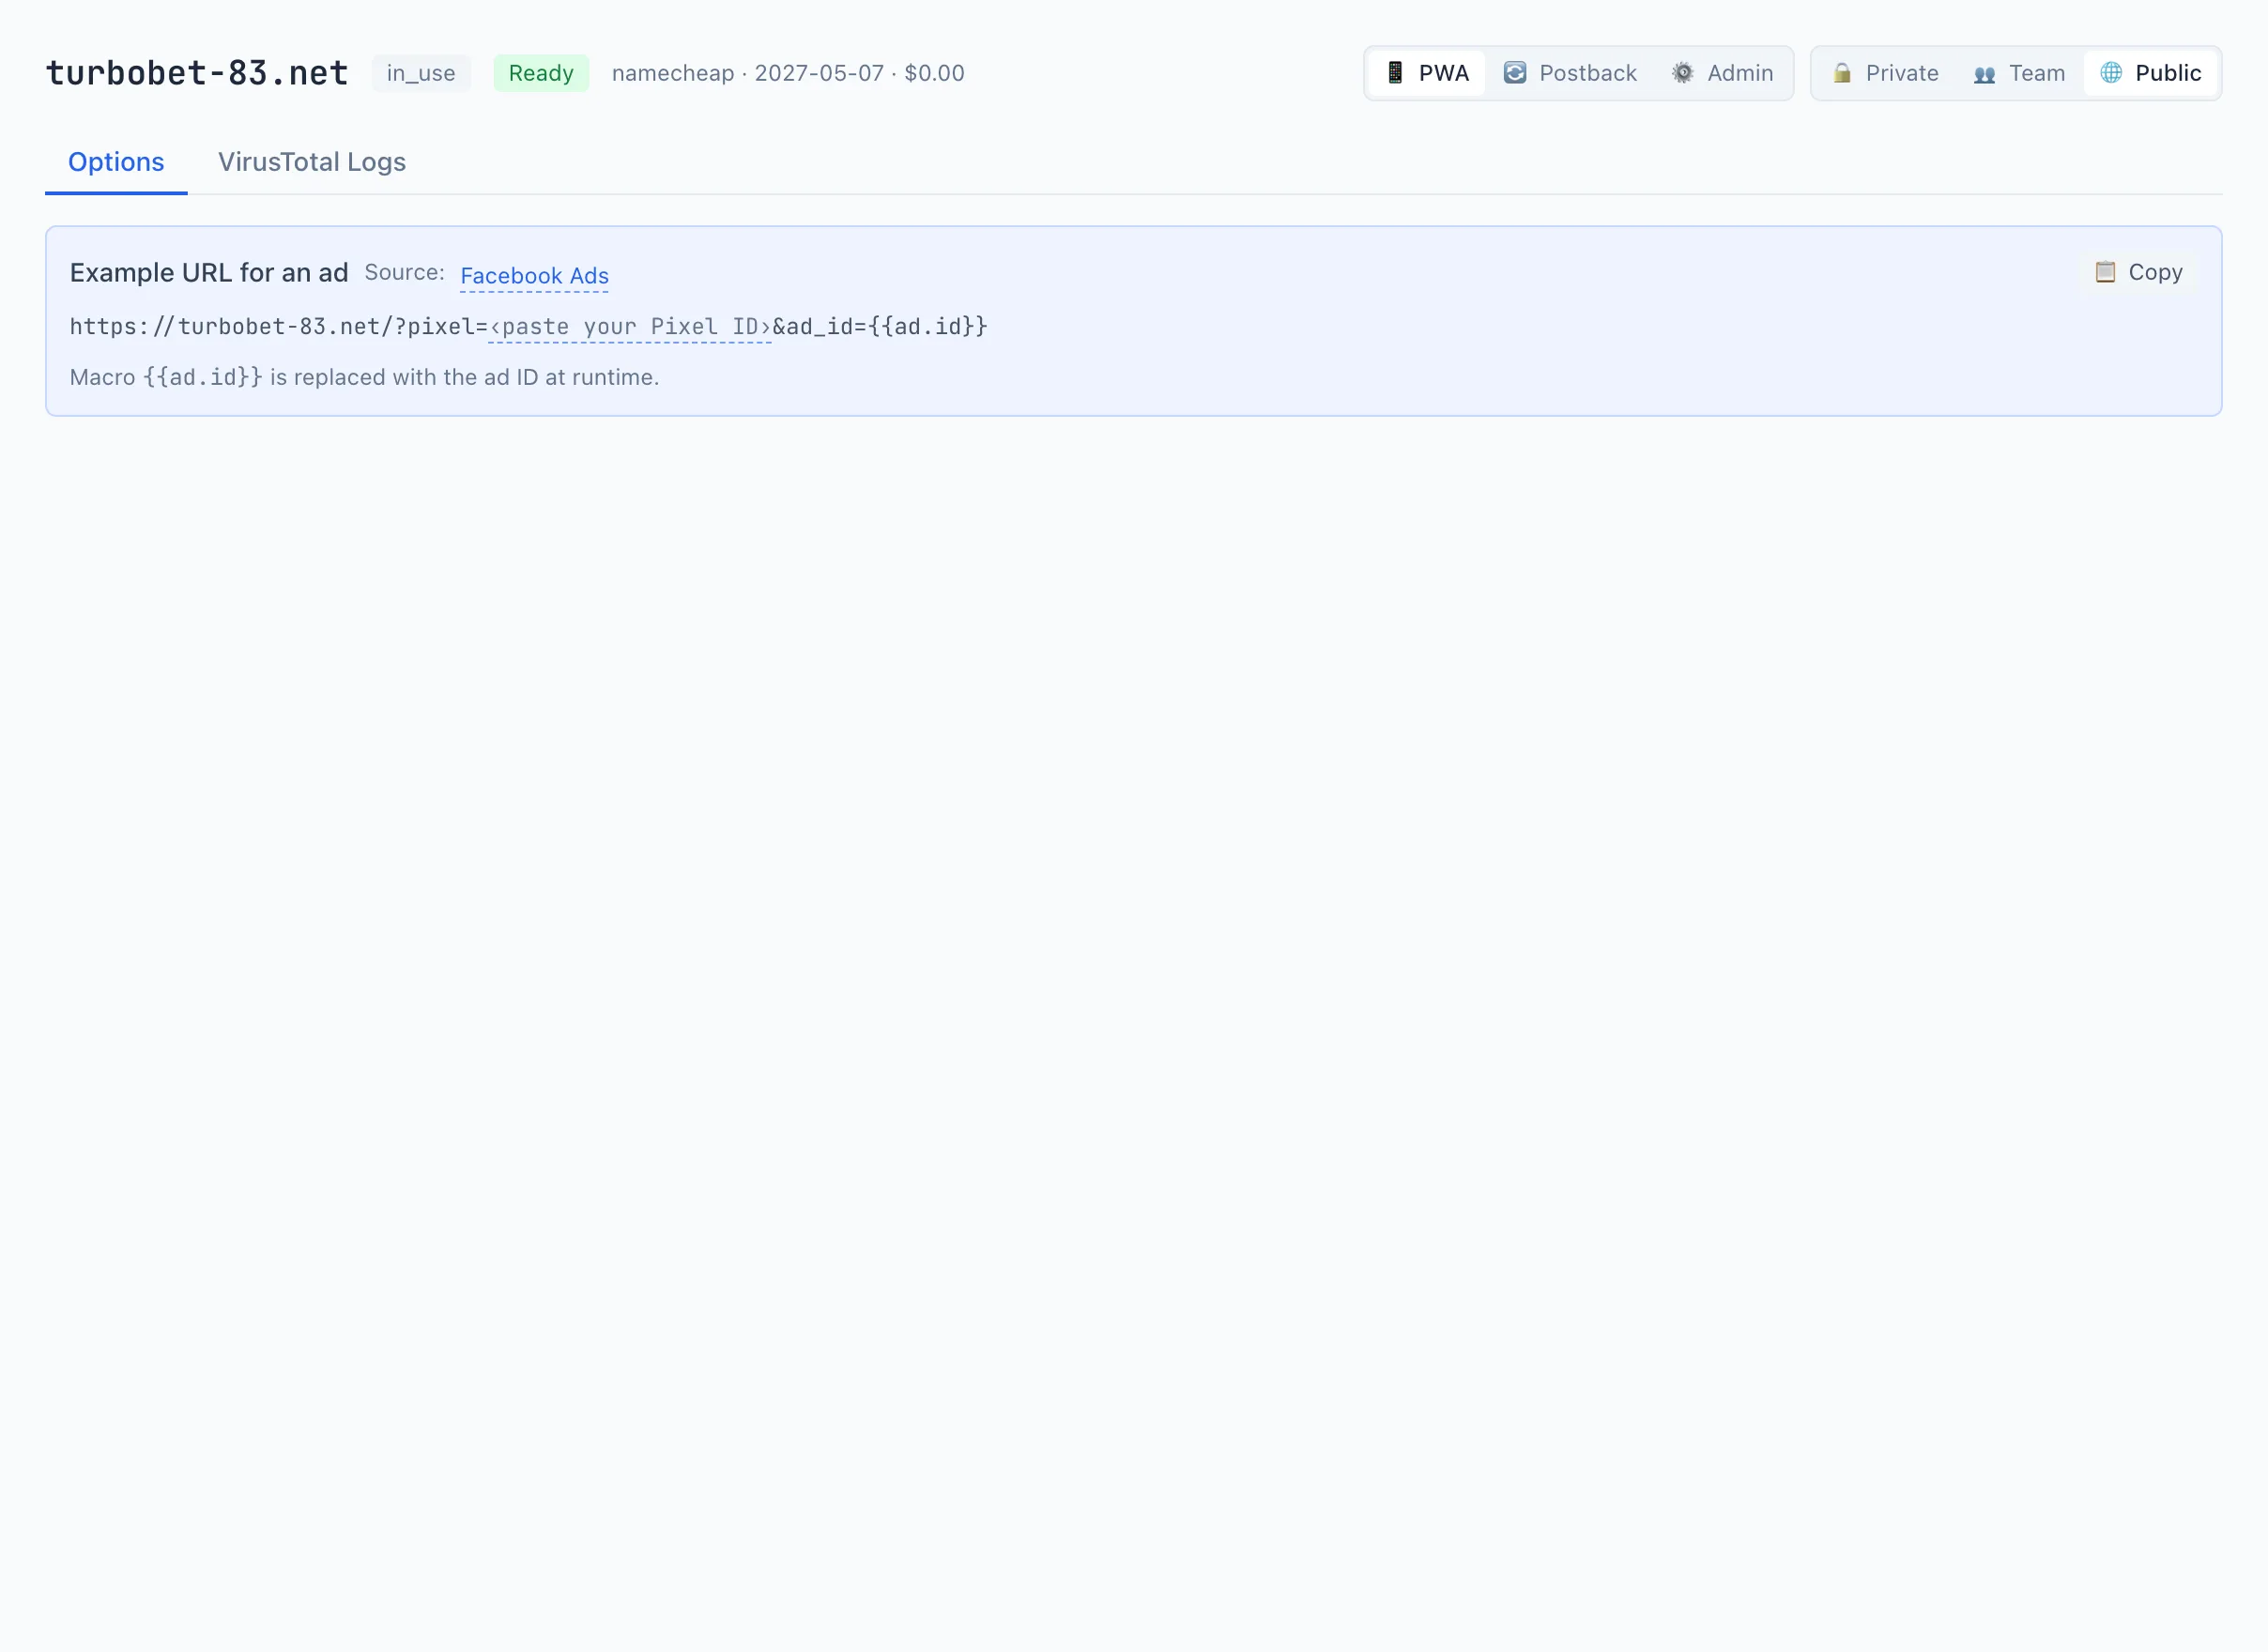Click the Example URL for an ad title
Screen dimensions: 2268x1652
209,273
